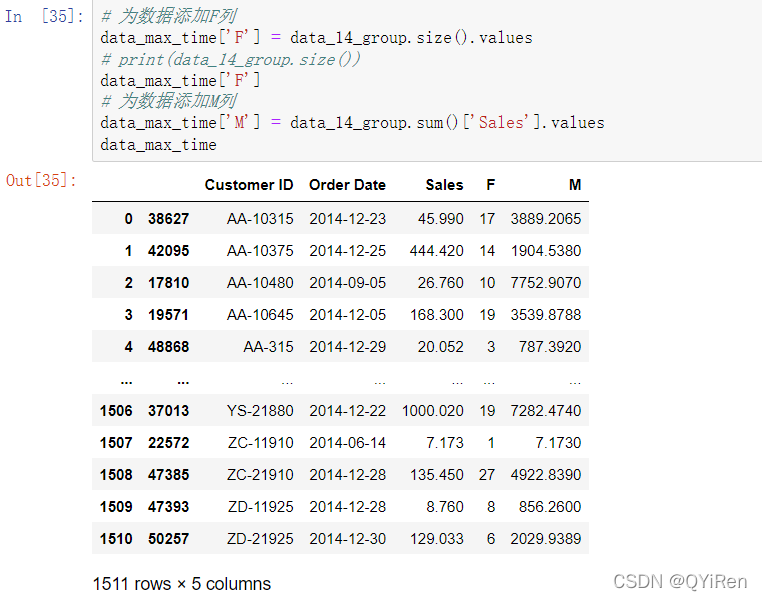Click the Order Date column header
The width and height of the screenshot is (762, 601).
coord(347,185)
